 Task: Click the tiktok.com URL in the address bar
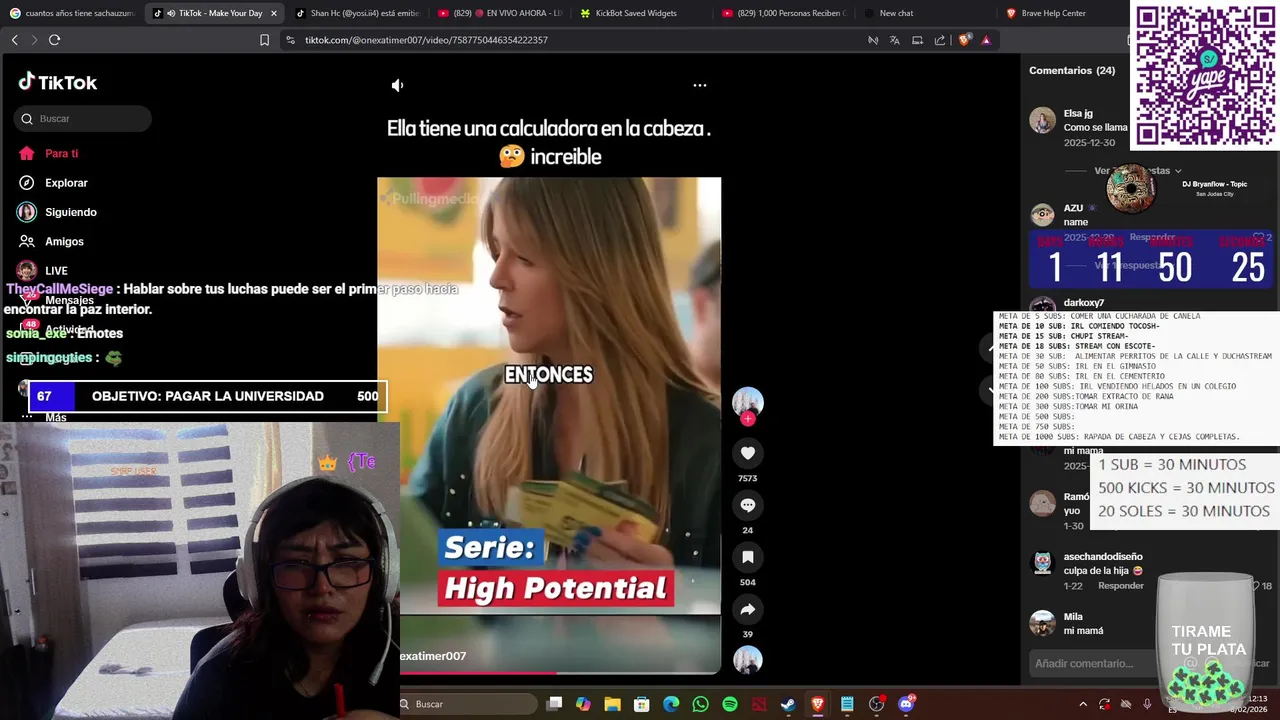[426, 40]
